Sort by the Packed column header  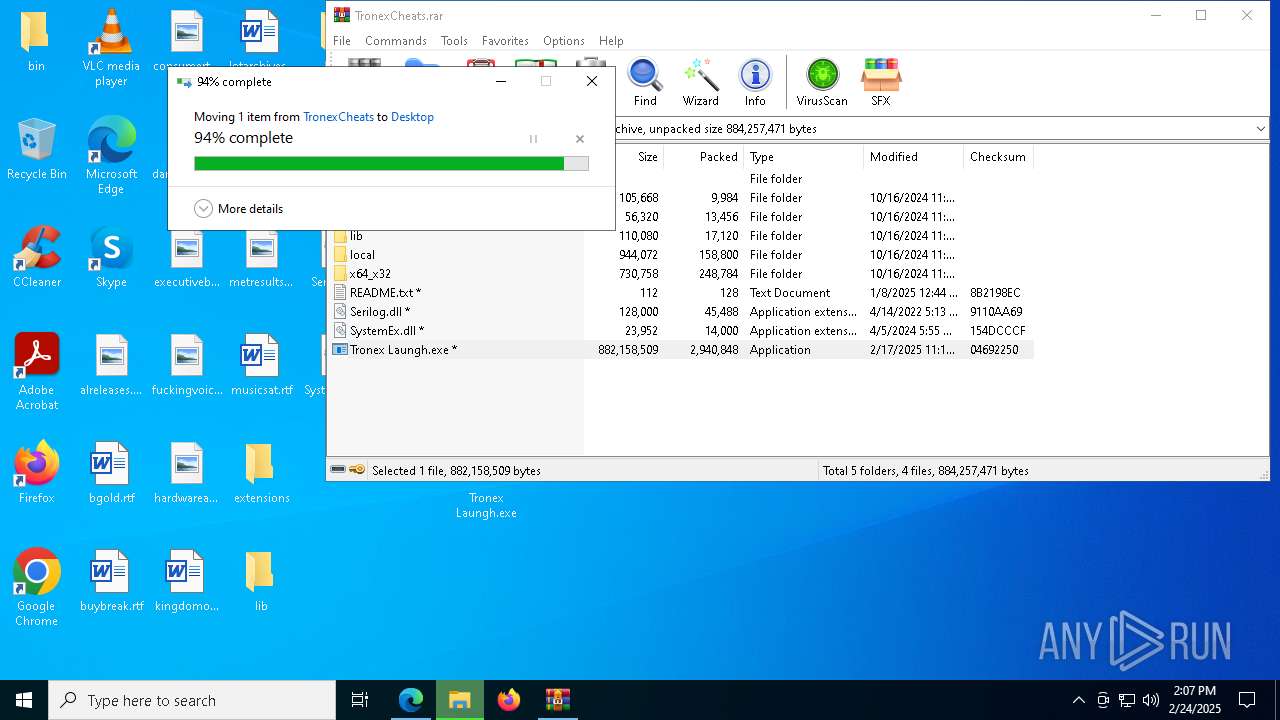[x=704, y=157]
